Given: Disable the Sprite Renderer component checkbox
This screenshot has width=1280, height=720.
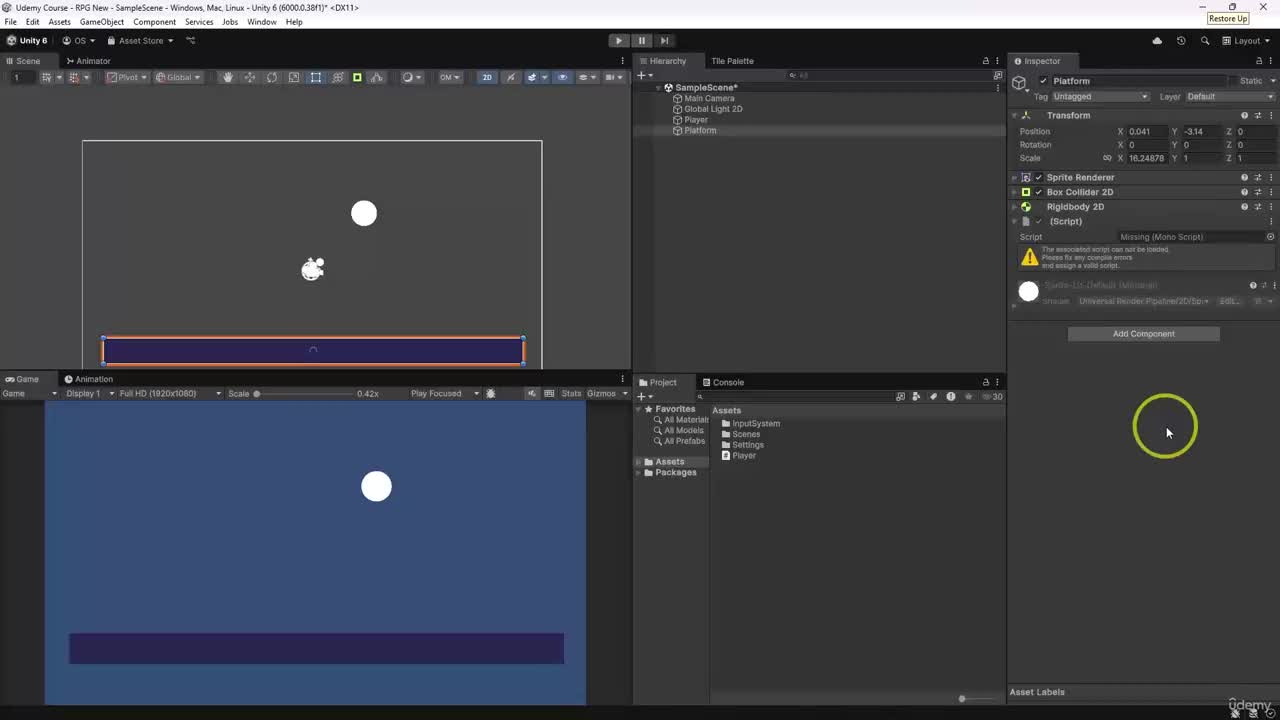Looking at the screenshot, I should point(1038,177).
